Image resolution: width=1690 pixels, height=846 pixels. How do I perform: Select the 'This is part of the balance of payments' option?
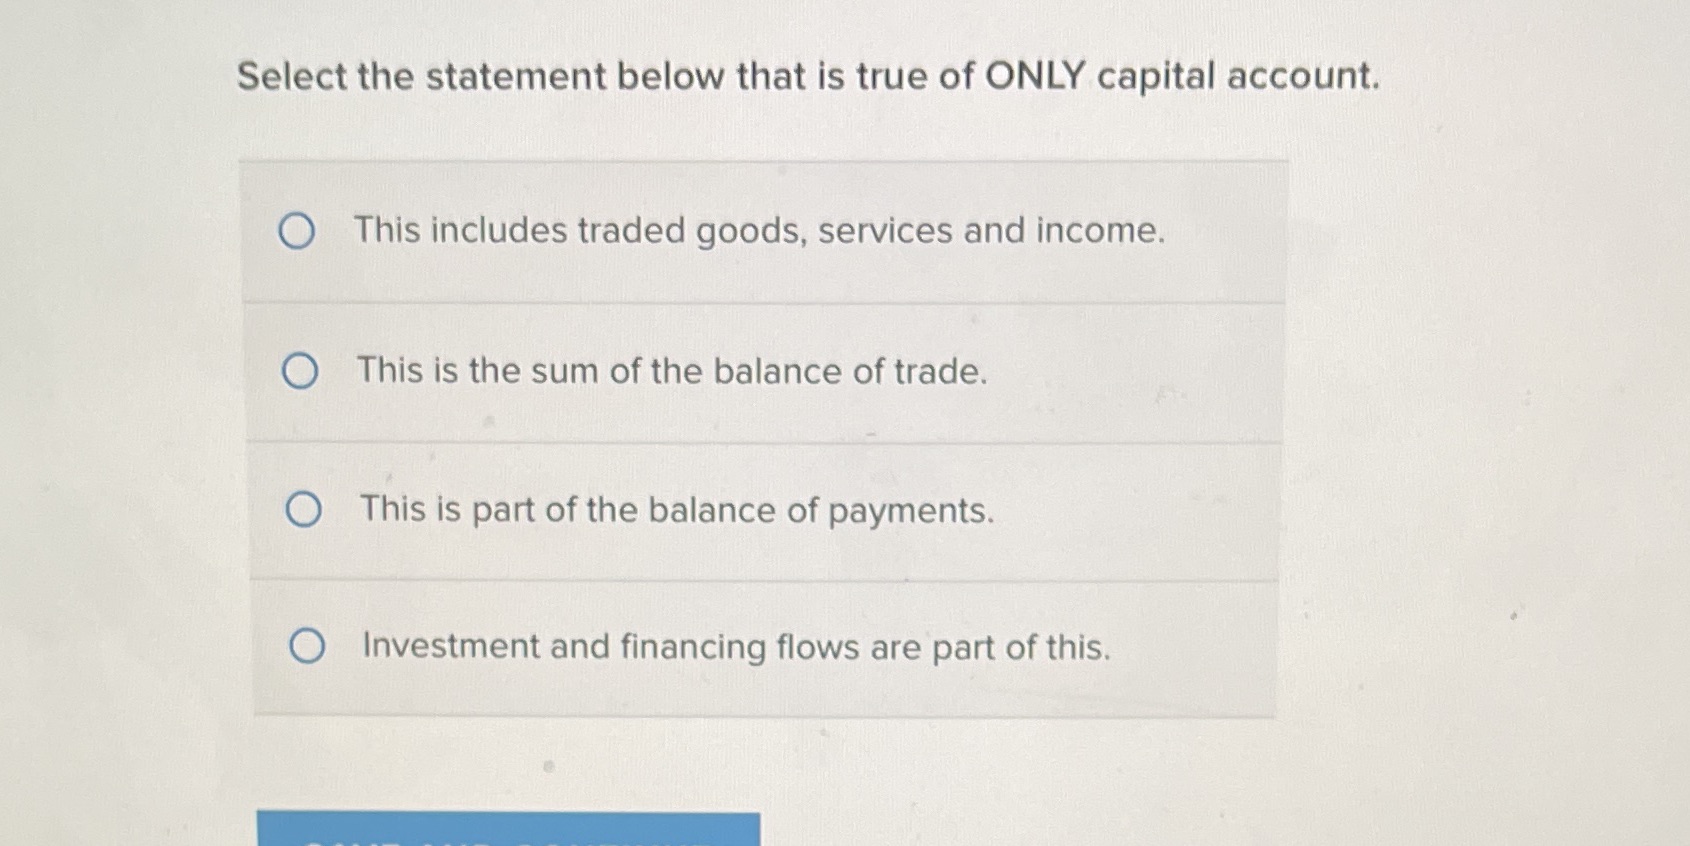tap(675, 512)
